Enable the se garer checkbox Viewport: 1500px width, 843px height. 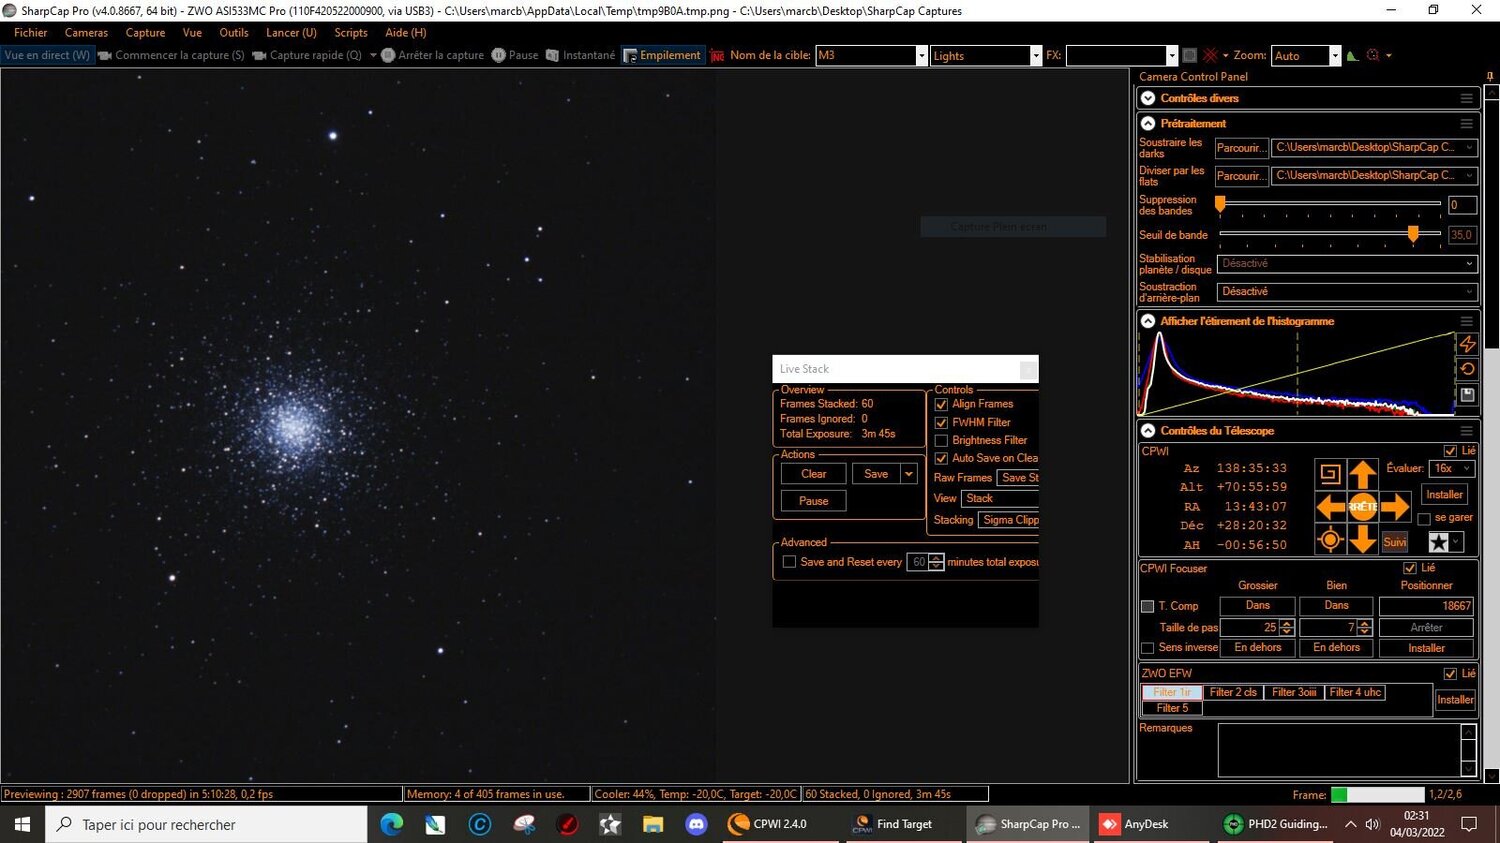point(1424,518)
